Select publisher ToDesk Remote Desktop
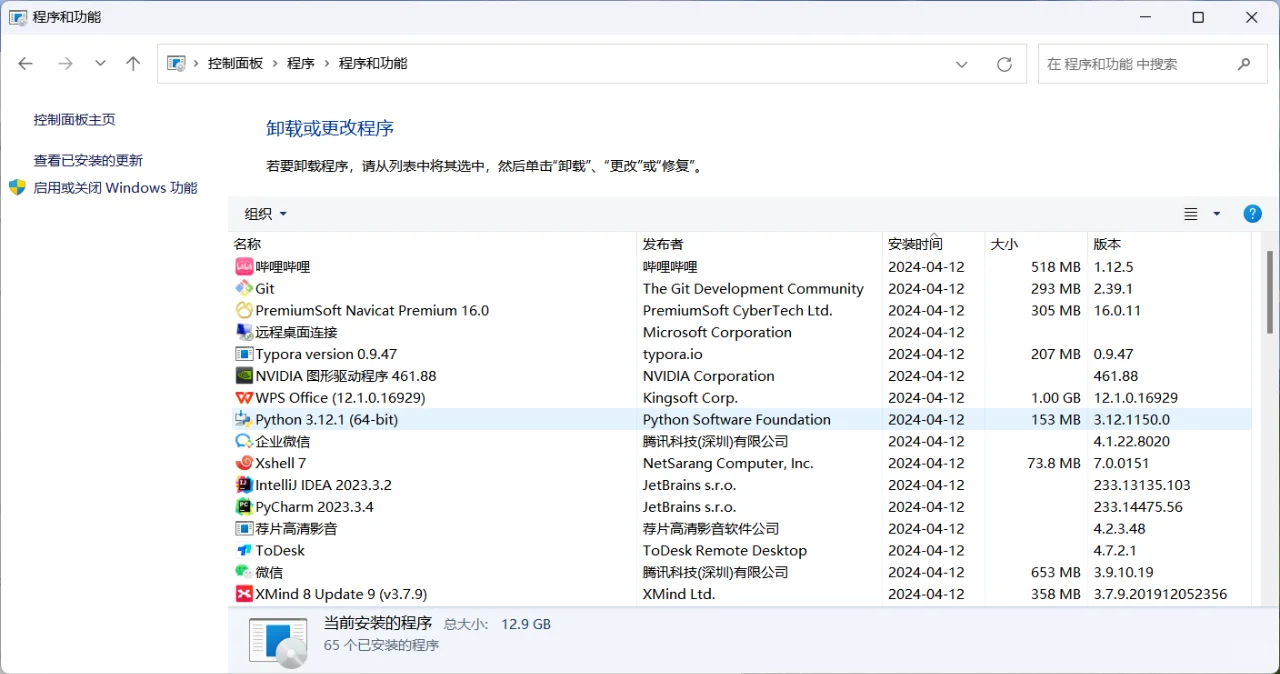The height and width of the screenshot is (674, 1280). coord(725,551)
